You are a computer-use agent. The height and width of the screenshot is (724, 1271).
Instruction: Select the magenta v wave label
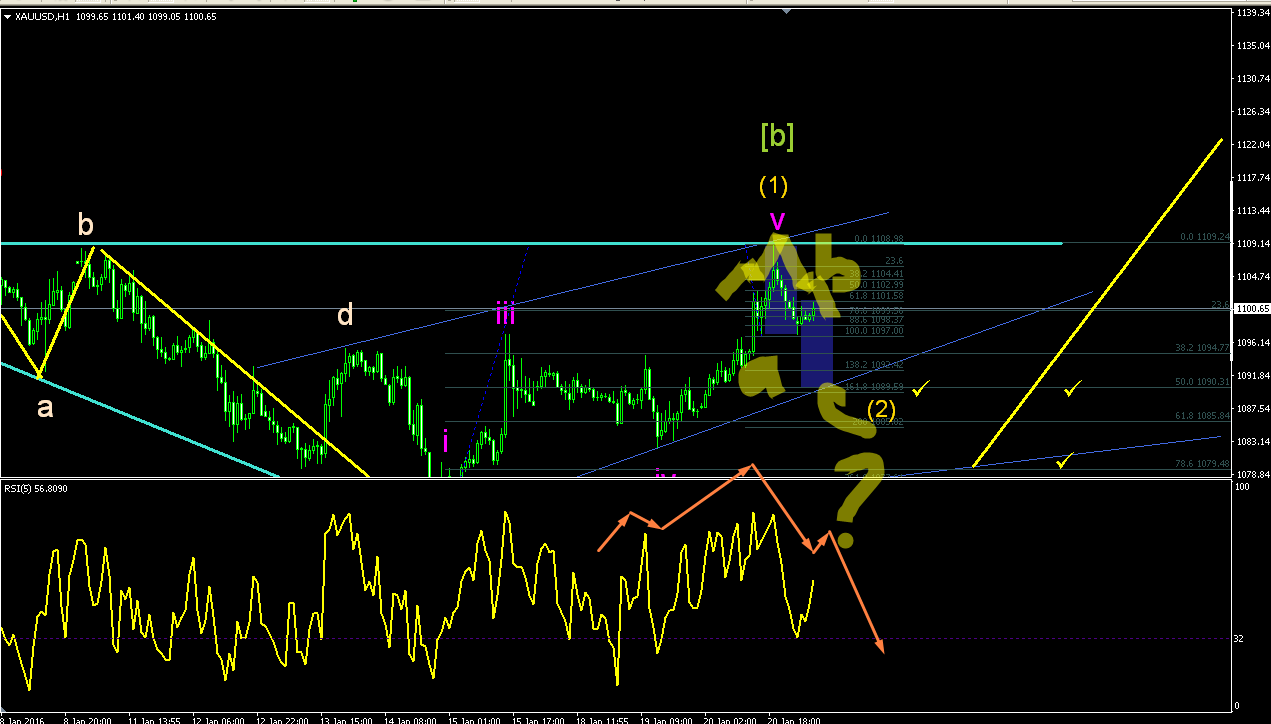(777, 220)
